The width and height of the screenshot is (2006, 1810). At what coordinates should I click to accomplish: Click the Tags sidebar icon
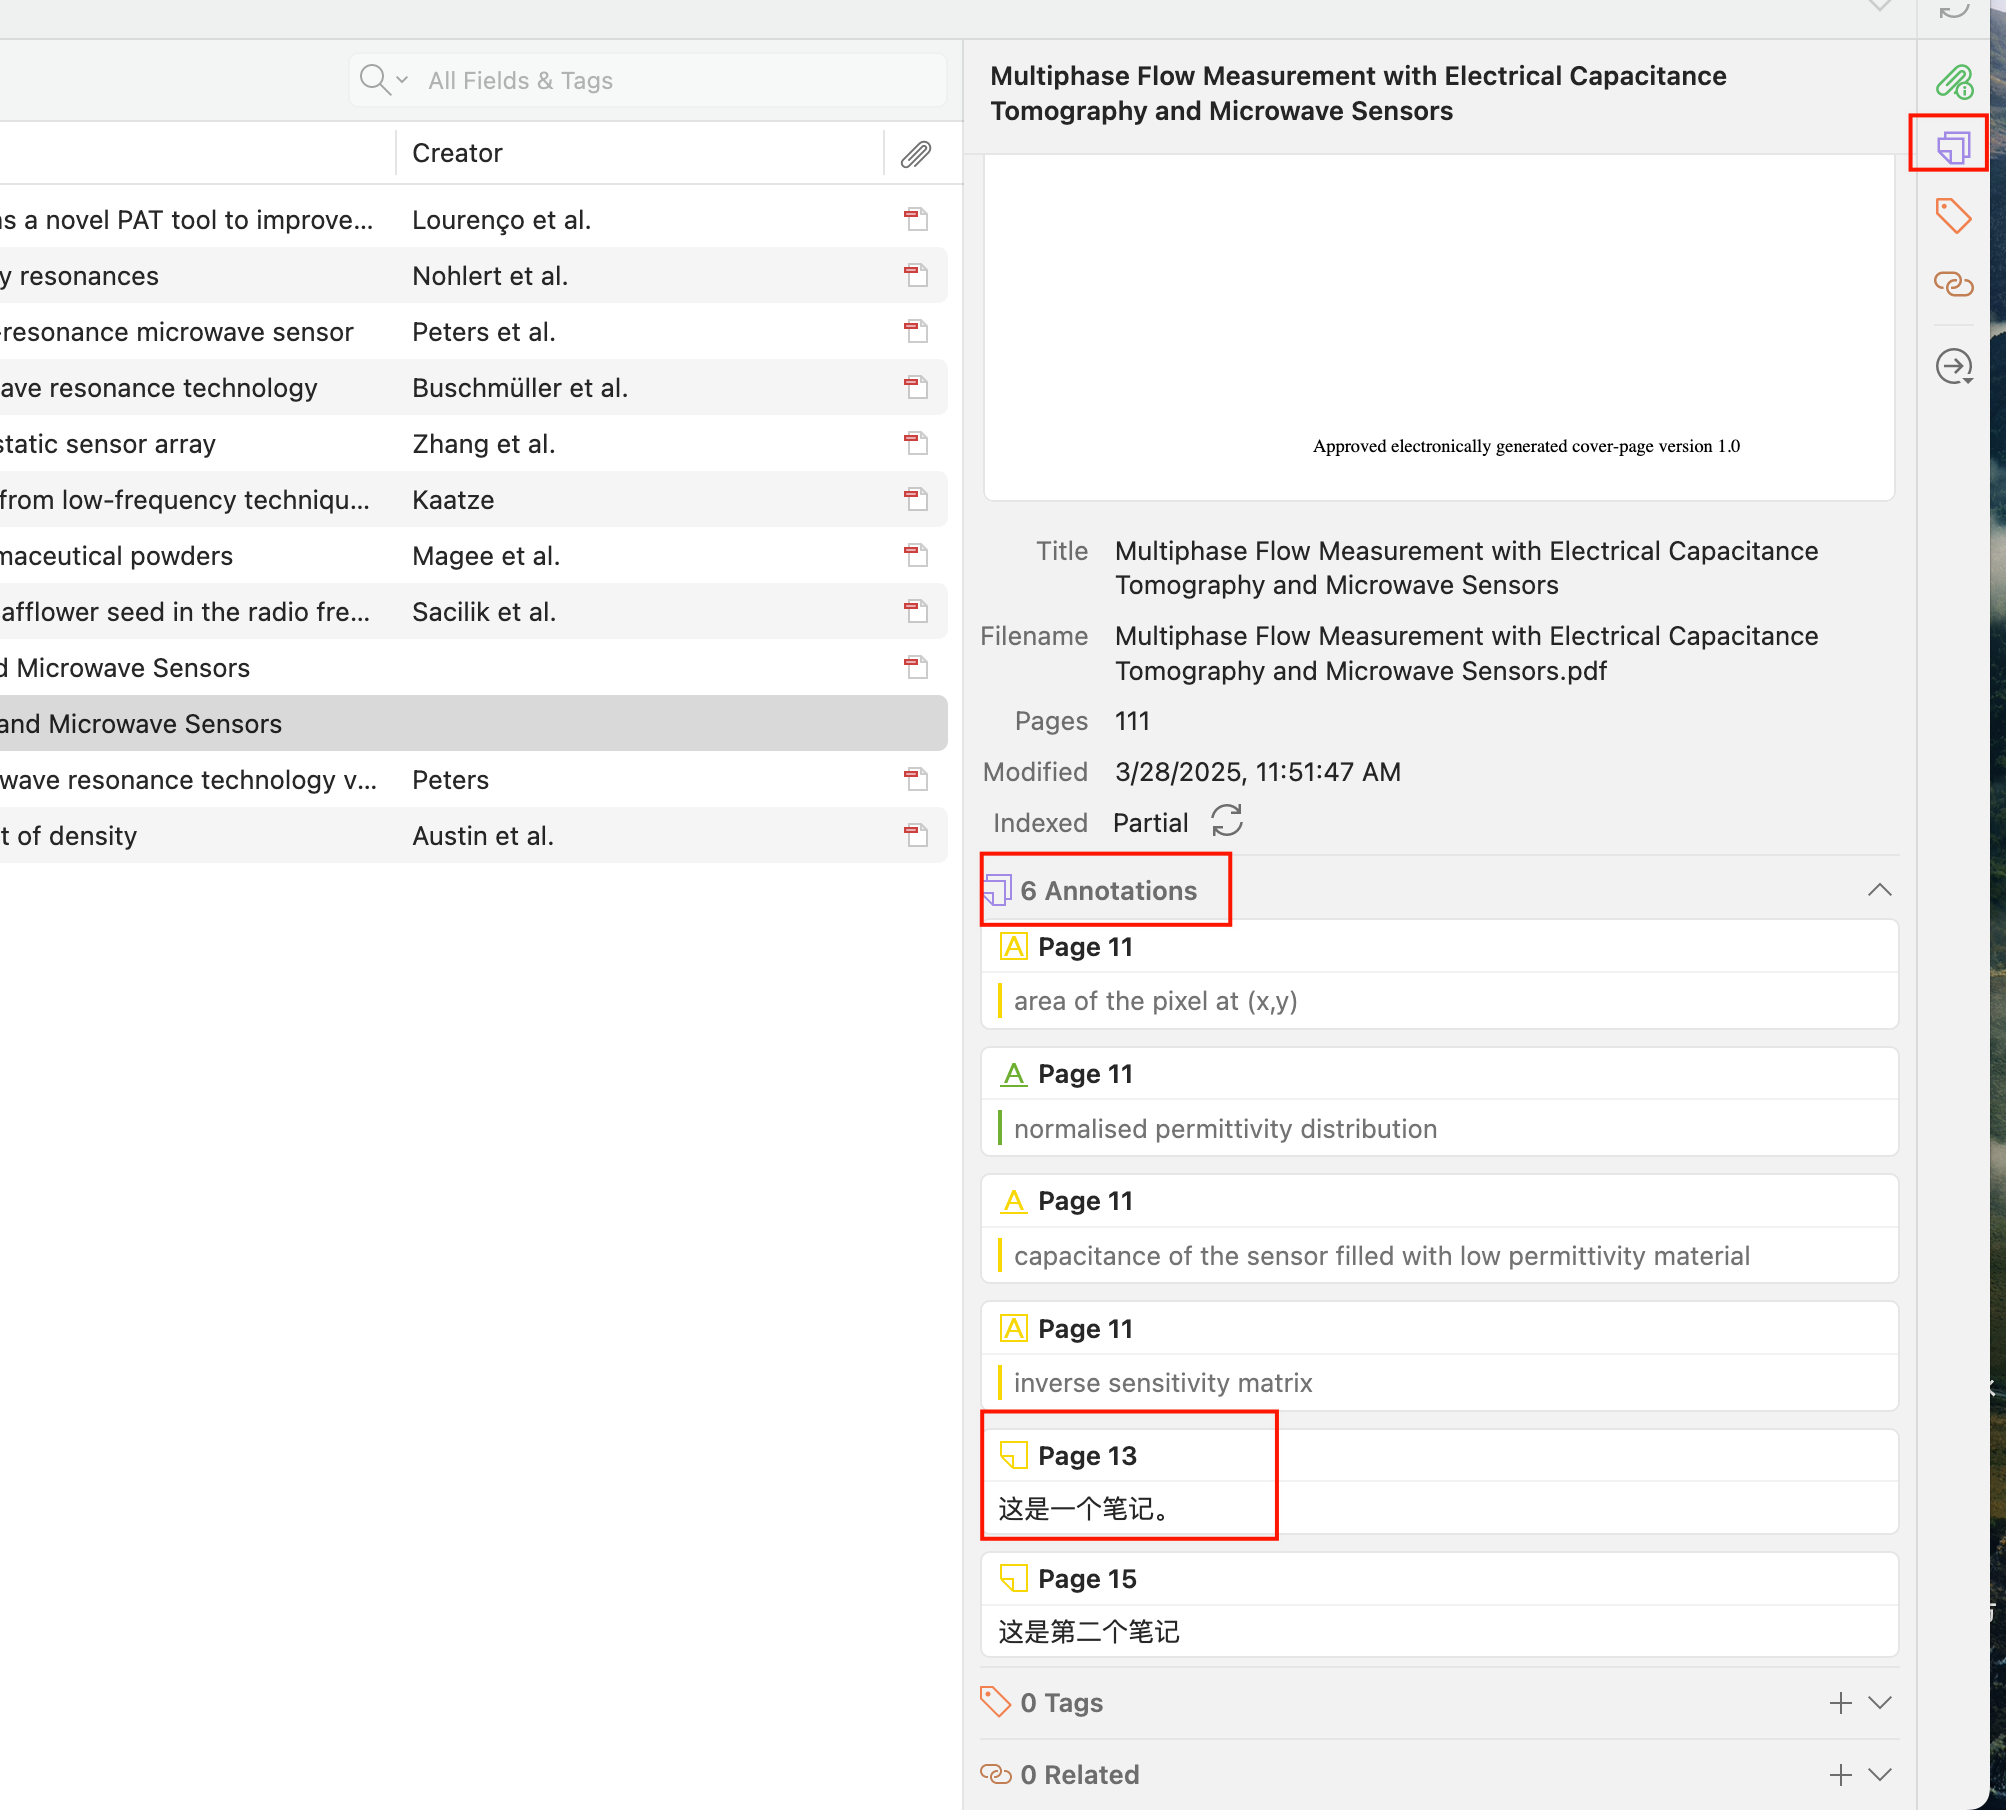coord(1953,216)
